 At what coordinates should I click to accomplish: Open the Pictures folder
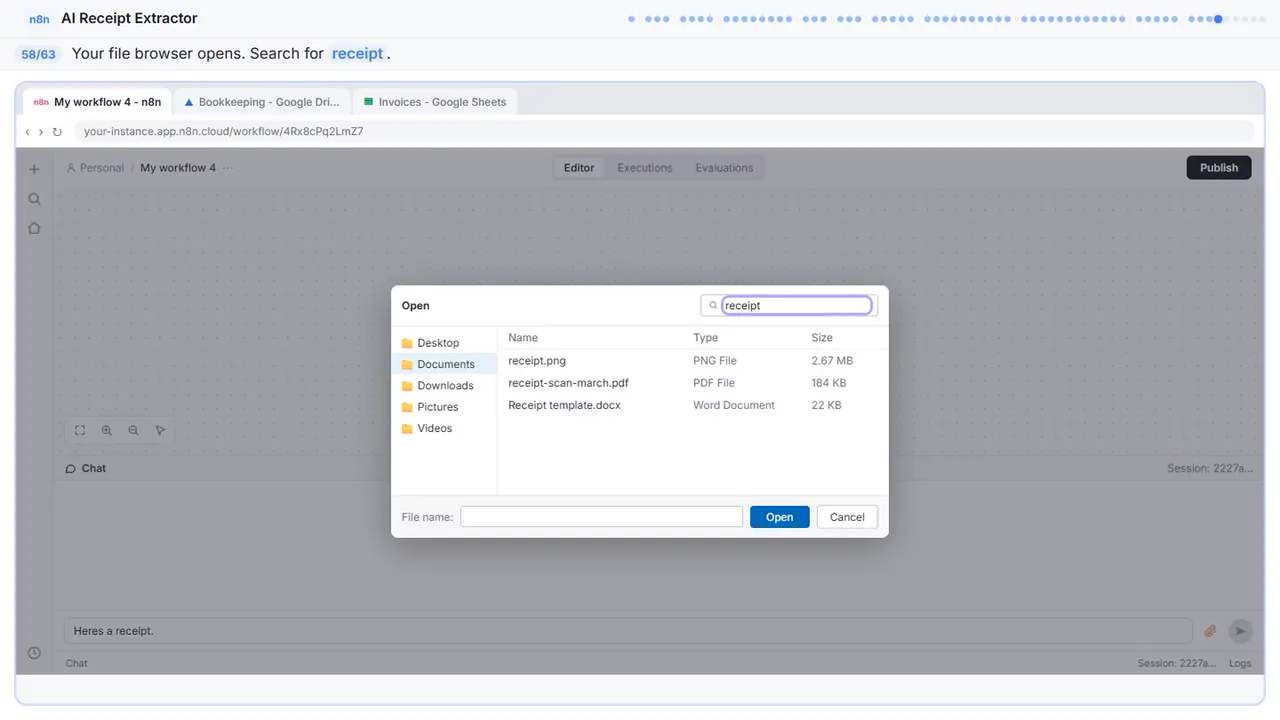(x=444, y=407)
